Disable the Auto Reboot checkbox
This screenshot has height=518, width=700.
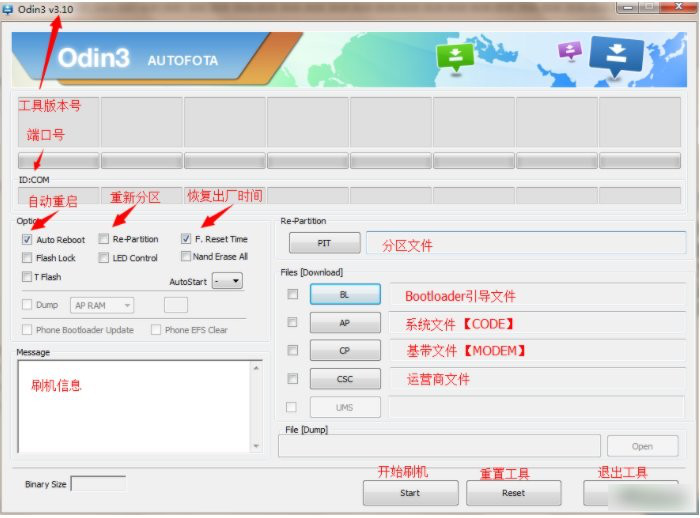[27, 239]
